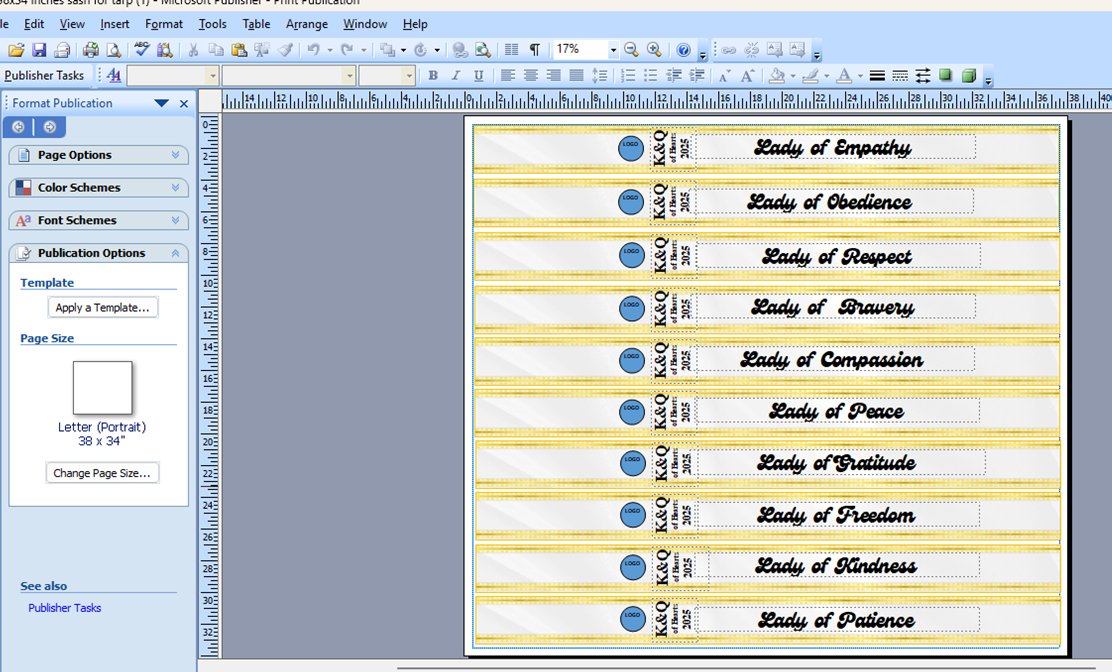Click the Font Color swatch button
Screen dimensions: 1112x672
pyautogui.click(x=844, y=76)
